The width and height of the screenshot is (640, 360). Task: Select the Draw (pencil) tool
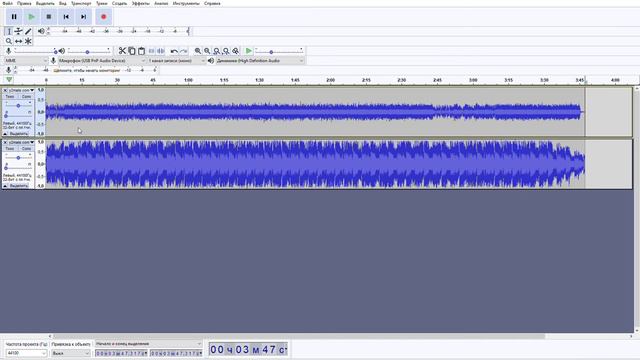click(28, 31)
